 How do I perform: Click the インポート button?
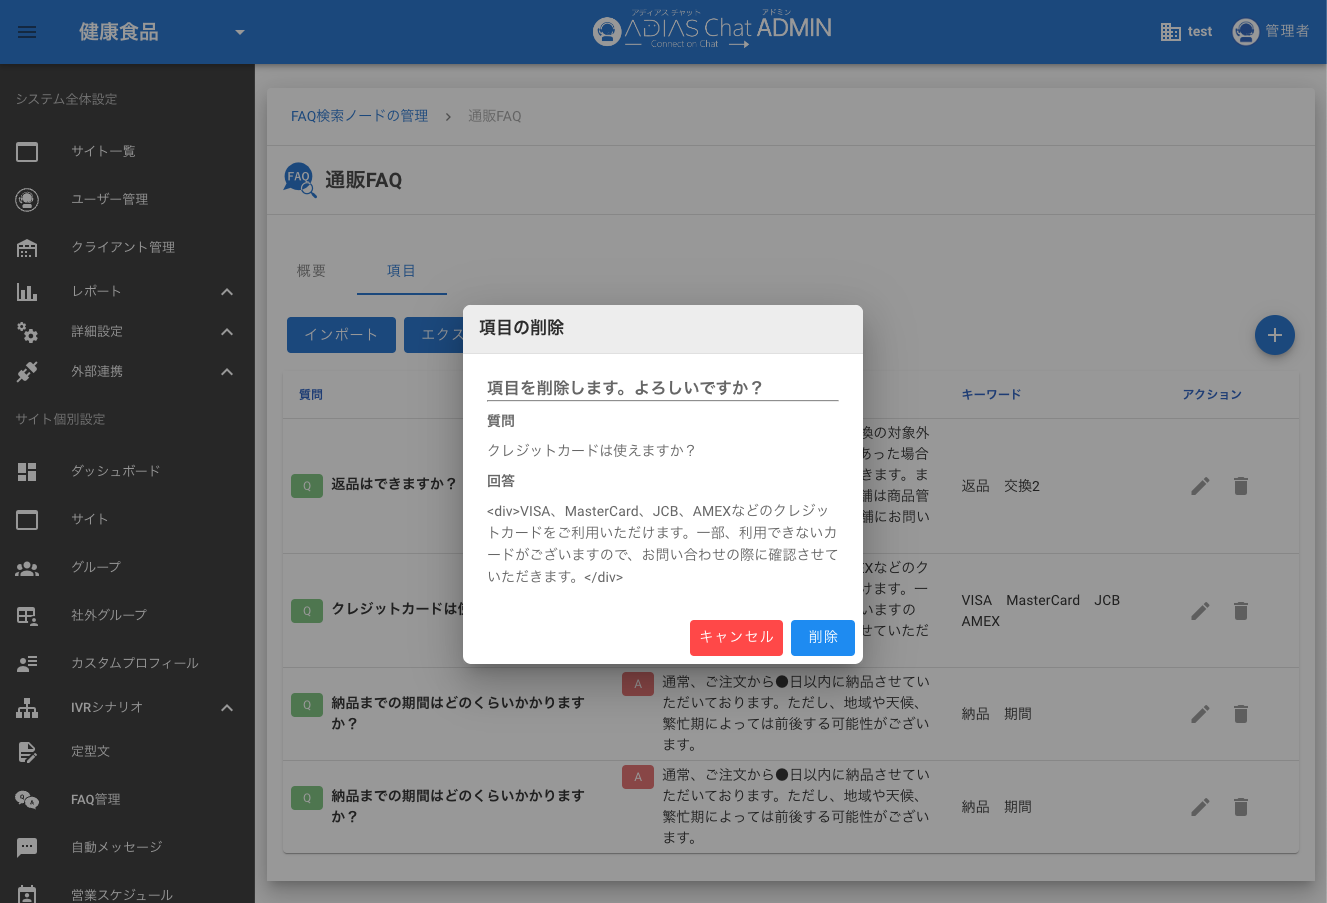(x=341, y=335)
